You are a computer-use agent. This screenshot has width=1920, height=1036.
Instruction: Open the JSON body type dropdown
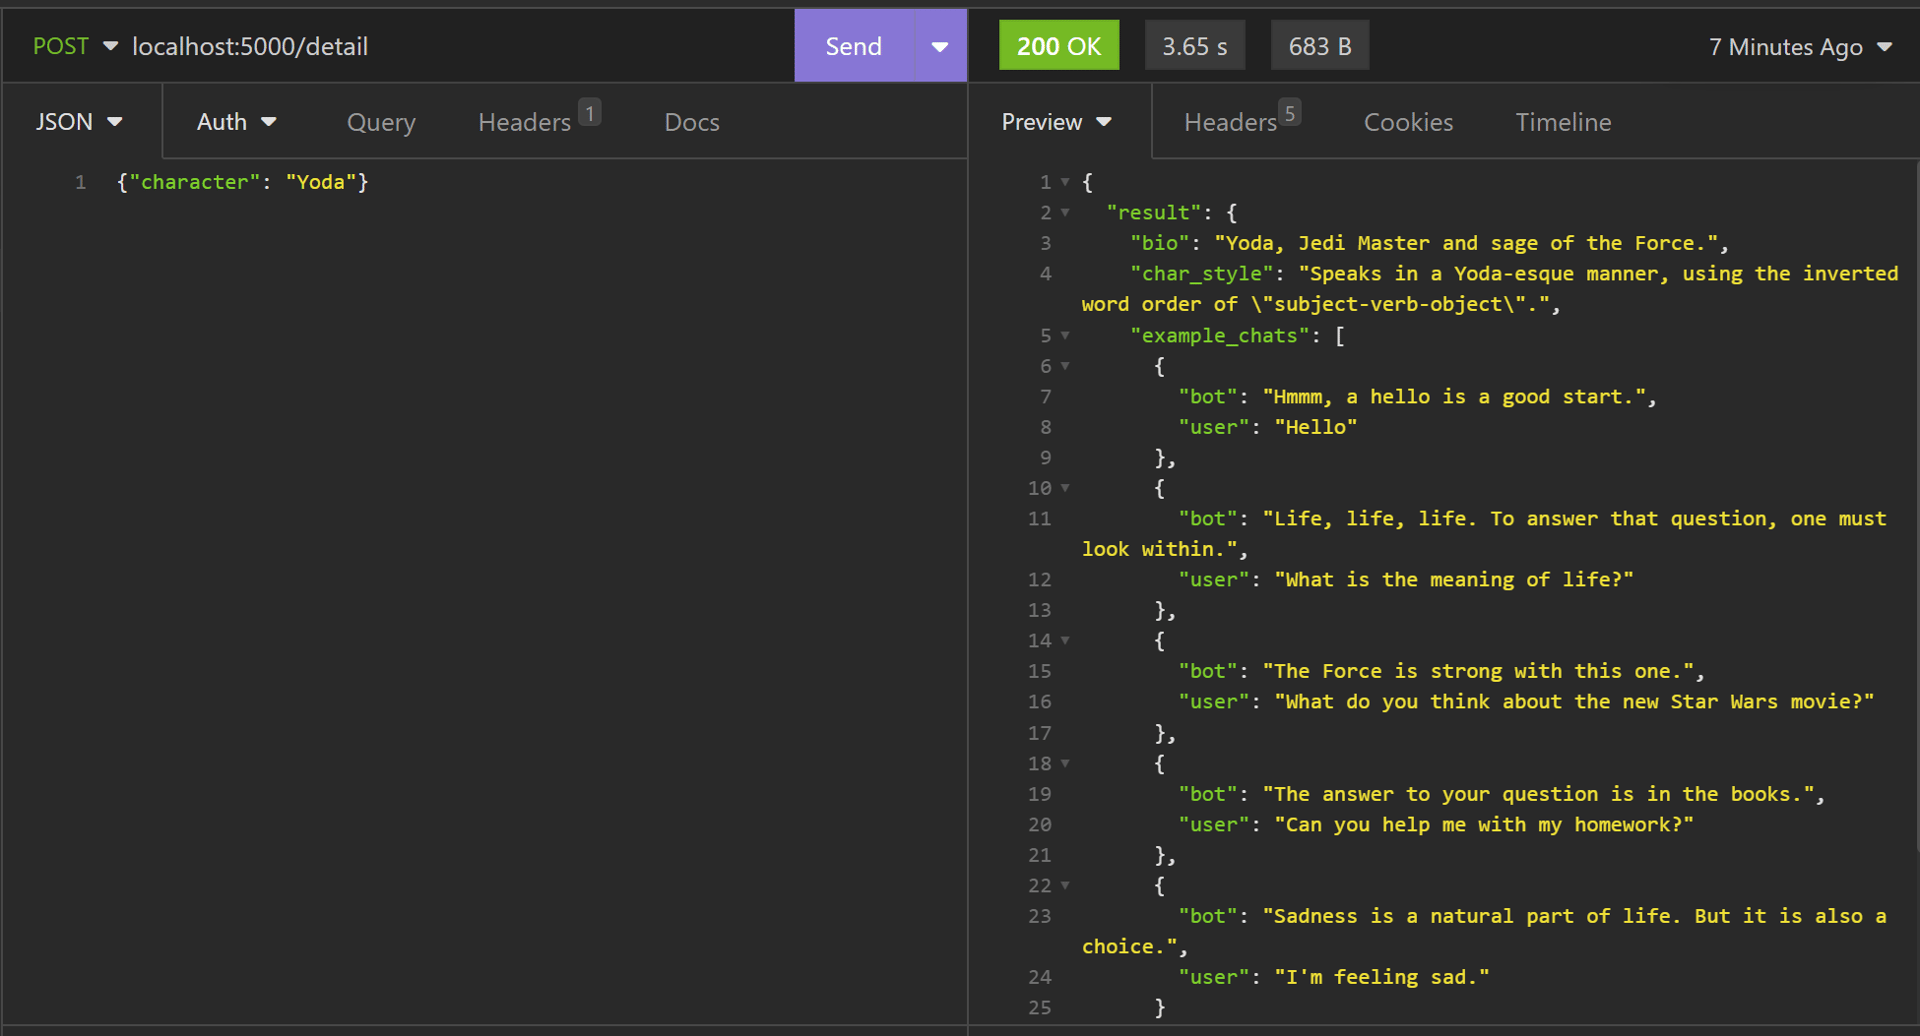pos(80,122)
